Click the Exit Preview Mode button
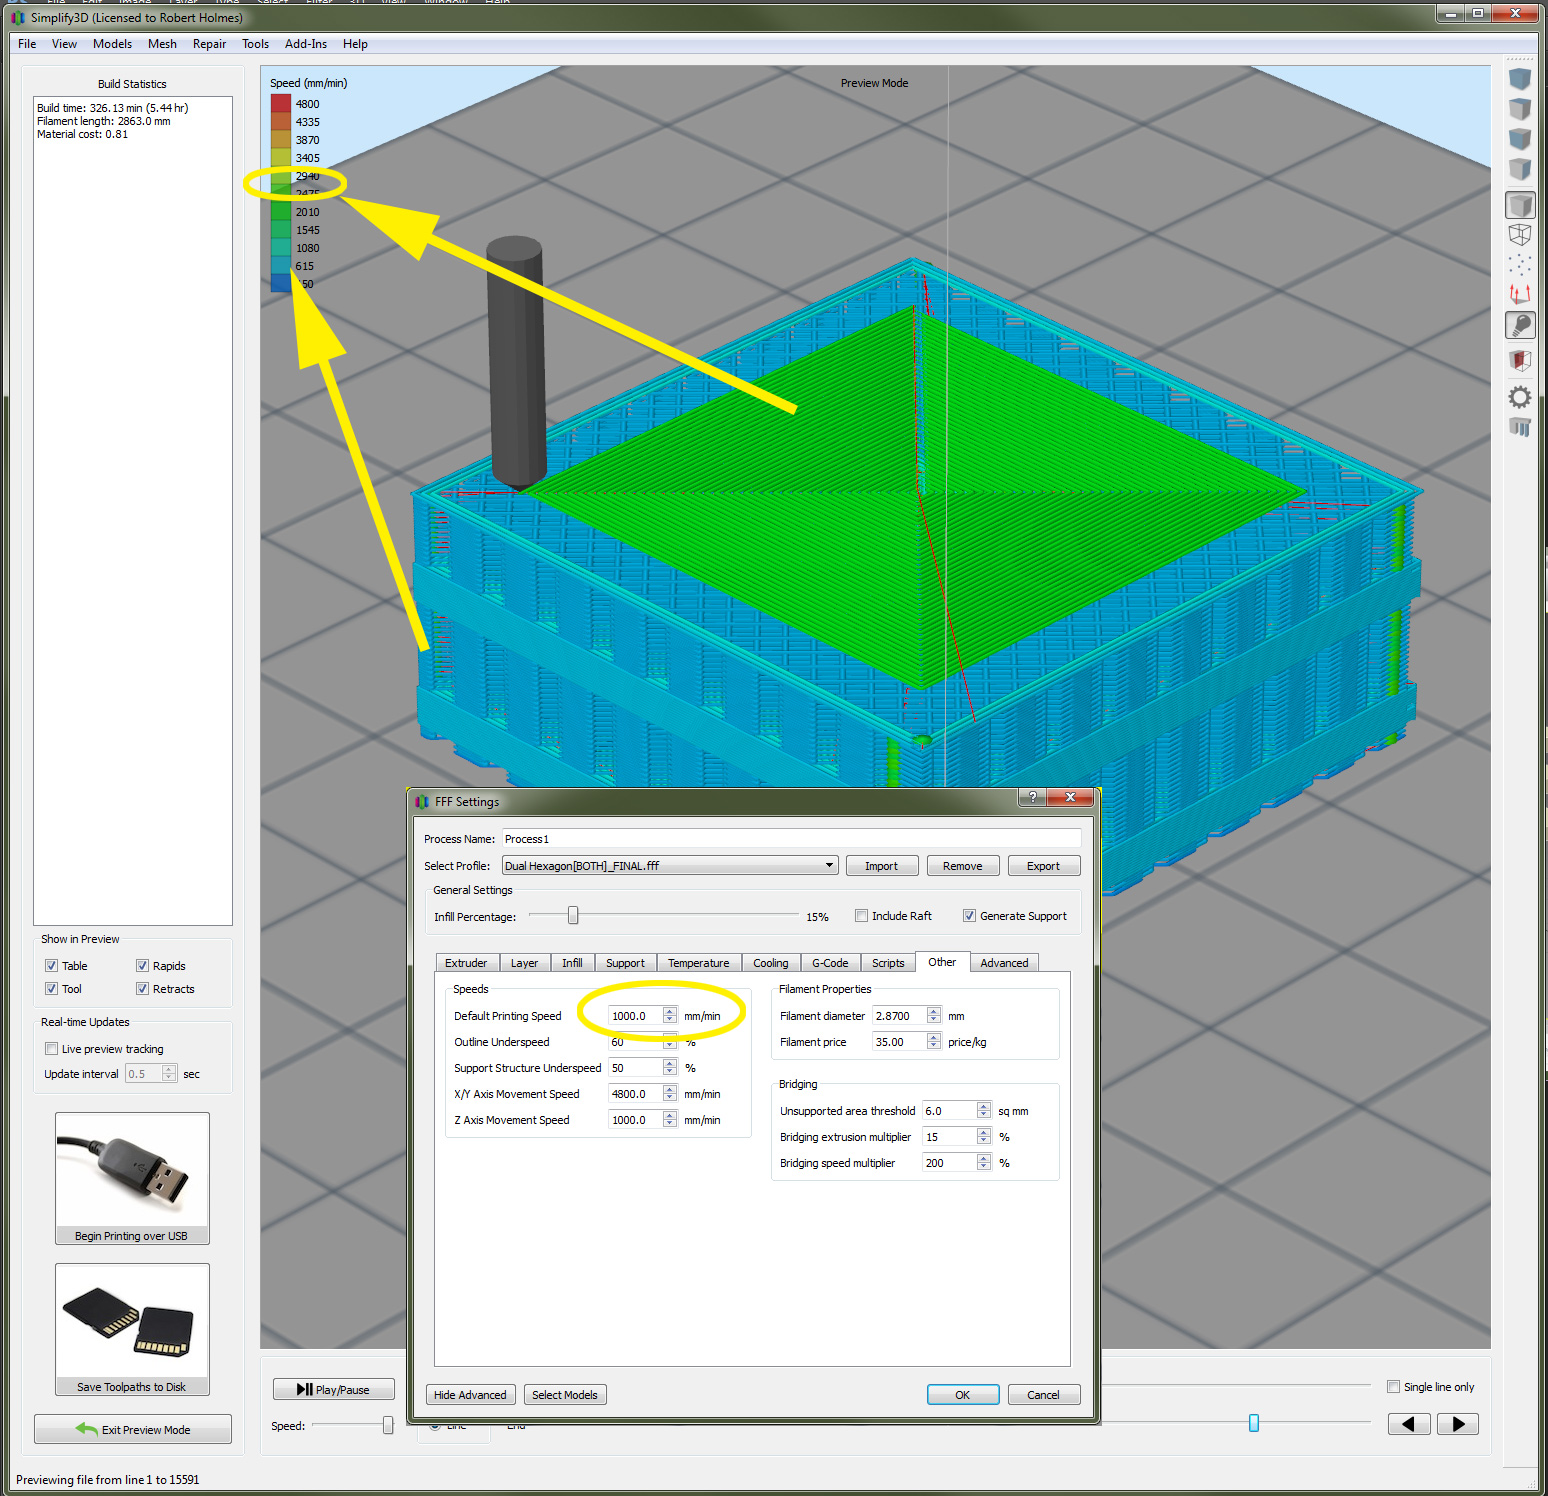The height and width of the screenshot is (1496, 1548). pyautogui.click(x=133, y=1430)
